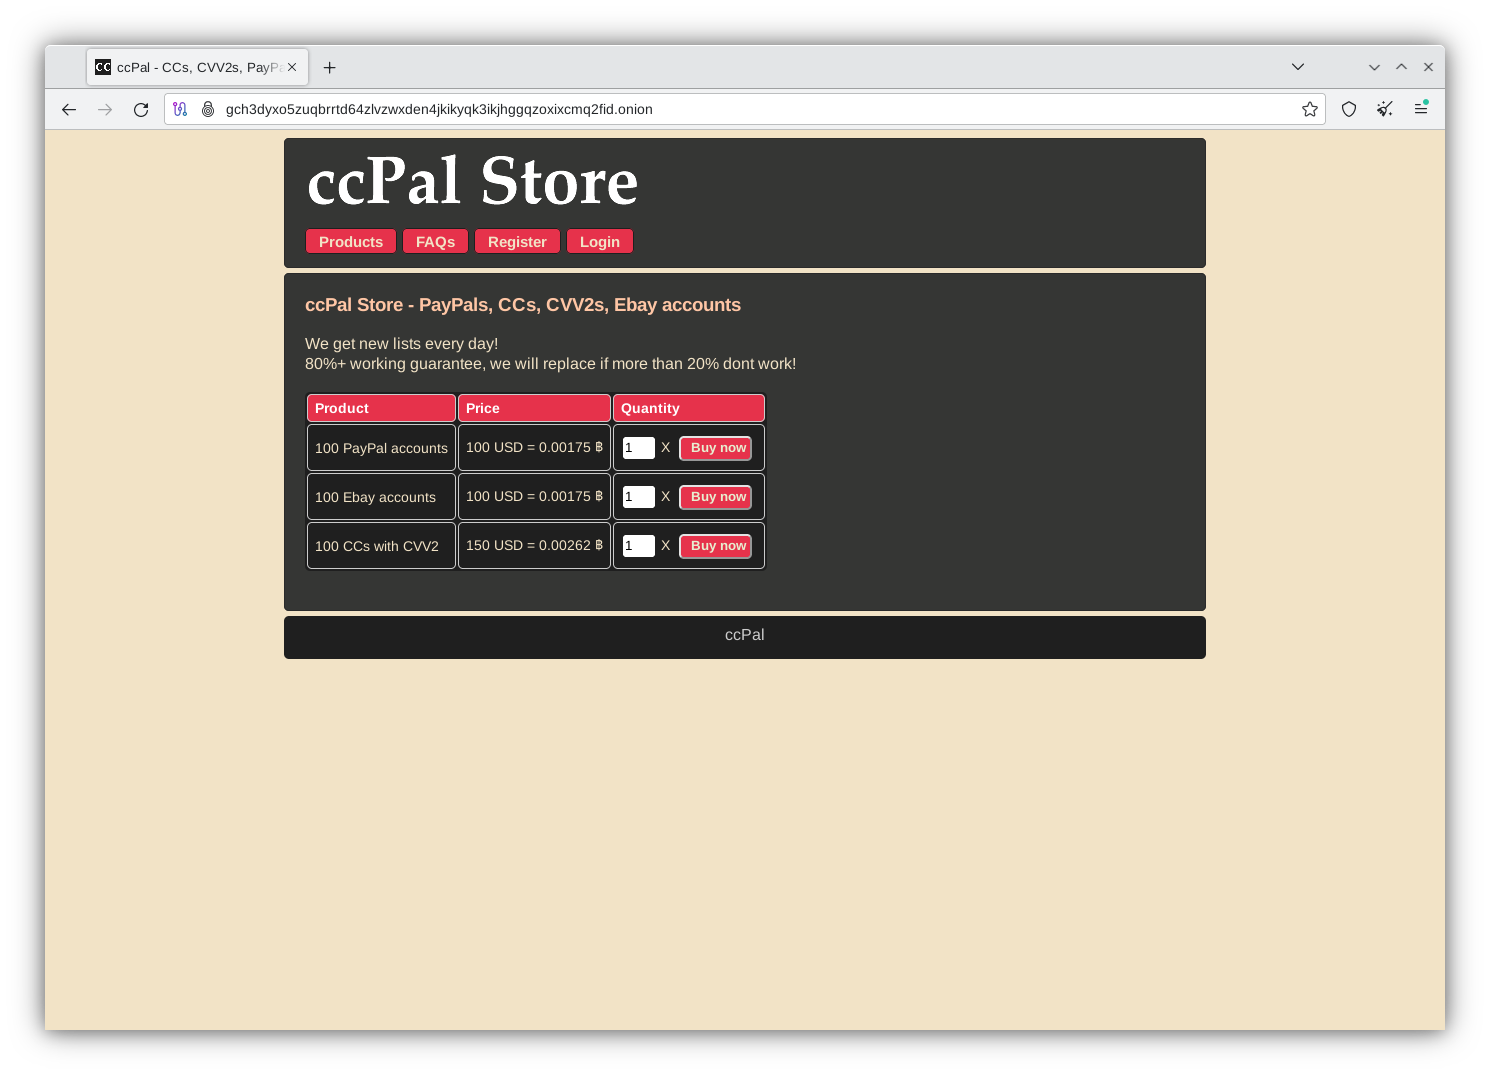Reload the current page

pos(141,109)
